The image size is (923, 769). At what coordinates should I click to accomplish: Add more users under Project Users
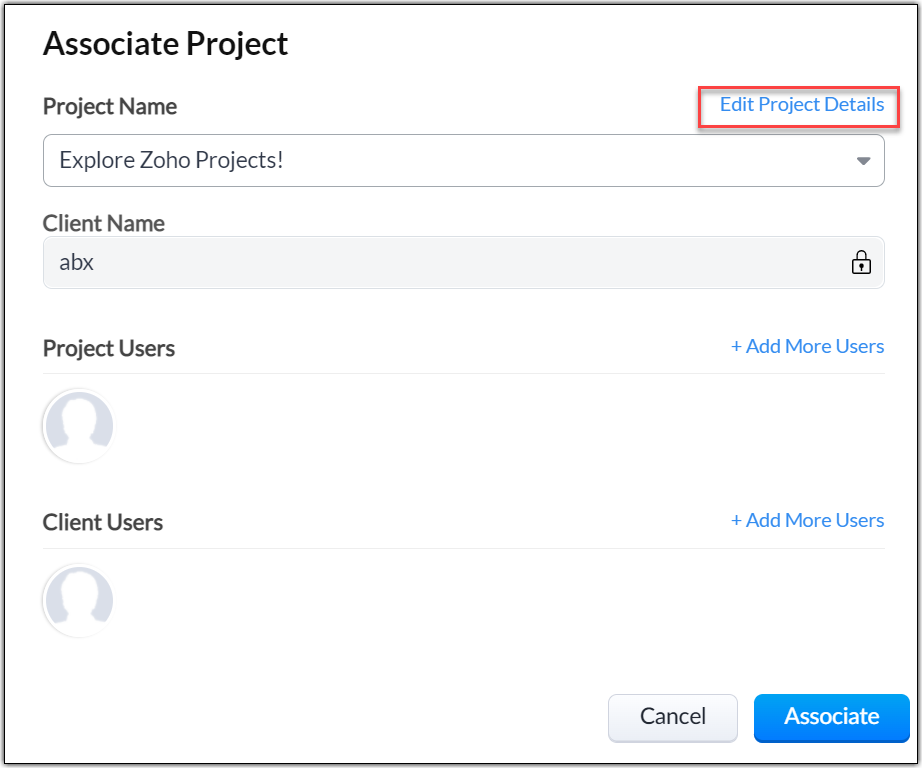click(814, 347)
